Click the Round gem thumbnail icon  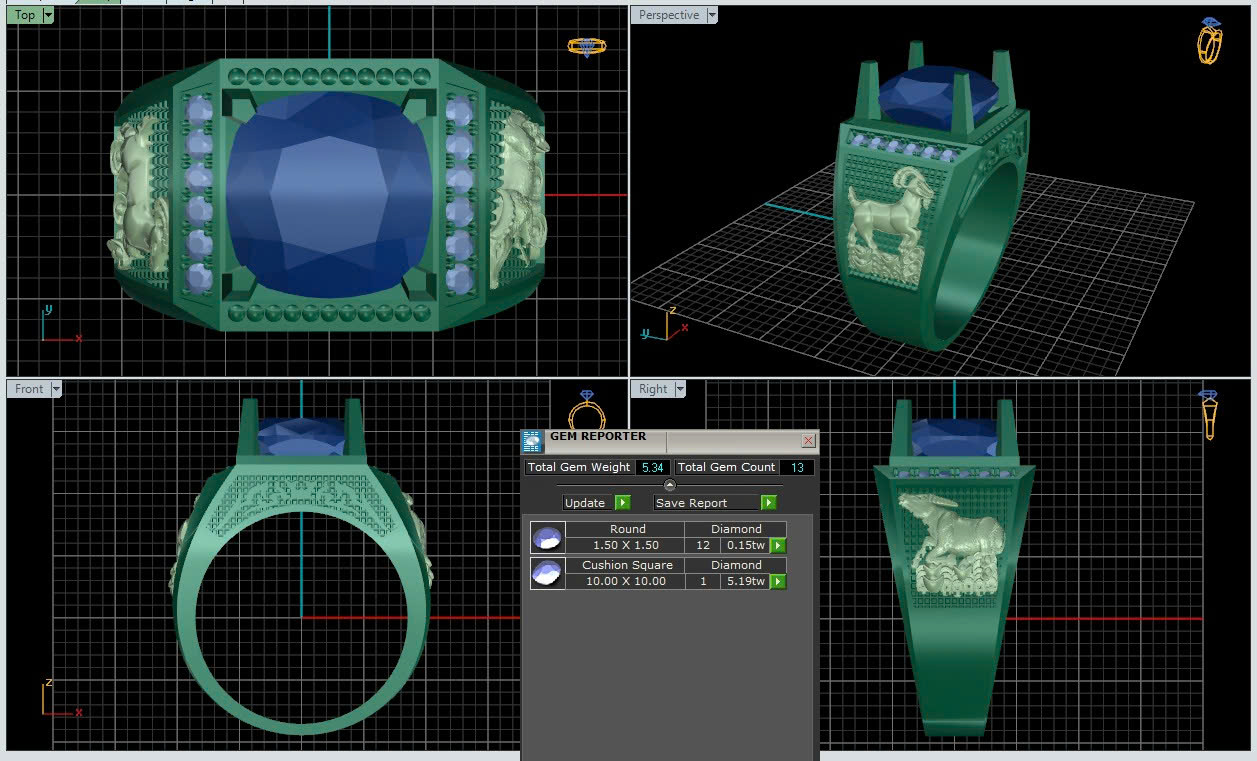547,538
